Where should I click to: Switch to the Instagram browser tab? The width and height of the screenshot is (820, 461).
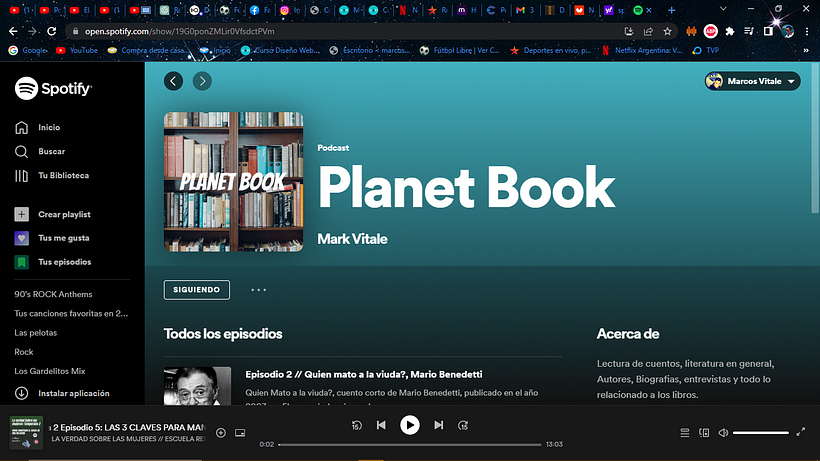pyautogui.click(x=291, y=10)
